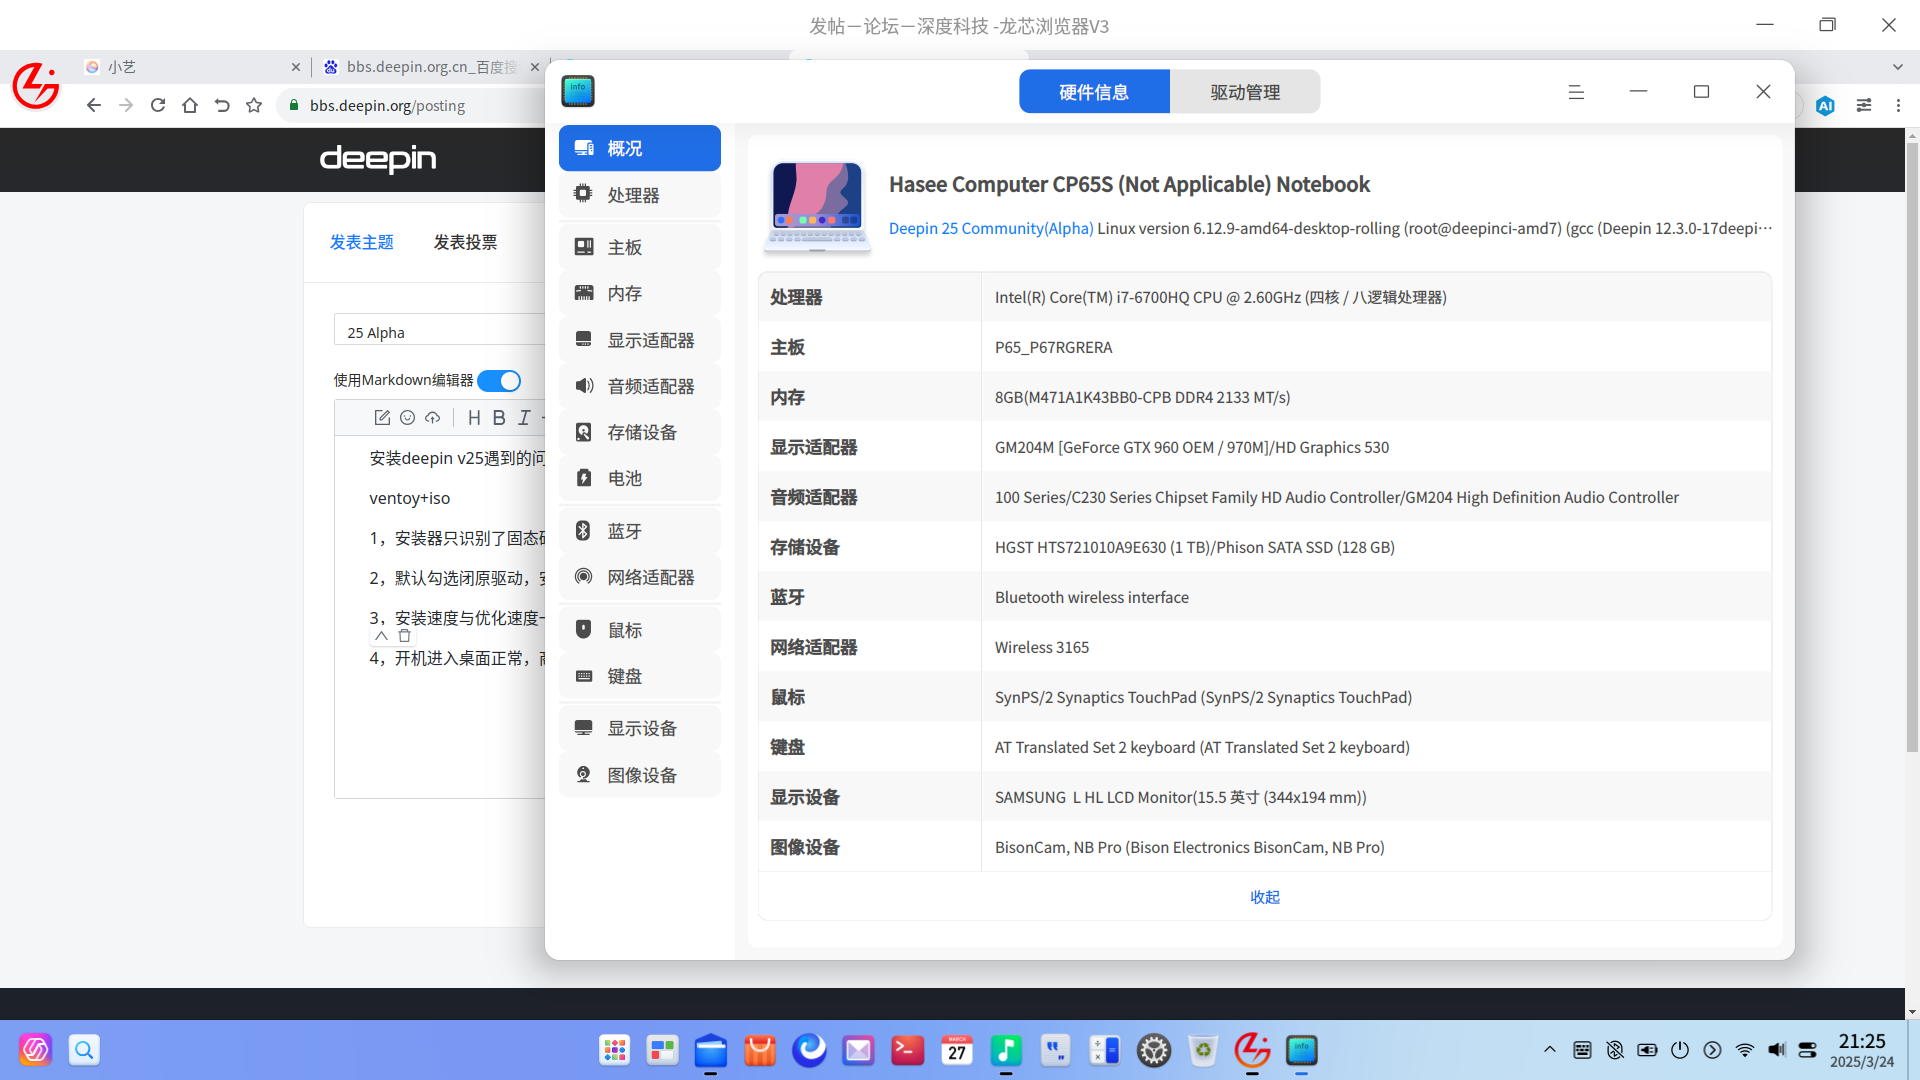Open Deepin 25 Community(Alpha) link
1920x1080 pixels.
tap(991, 228)
